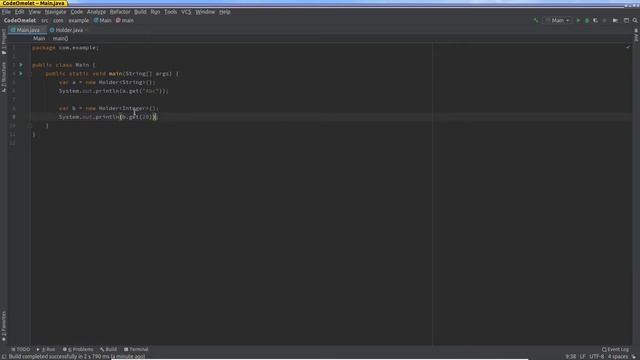Open Search Everywhere magnifier icon

(x=635, y=20)
